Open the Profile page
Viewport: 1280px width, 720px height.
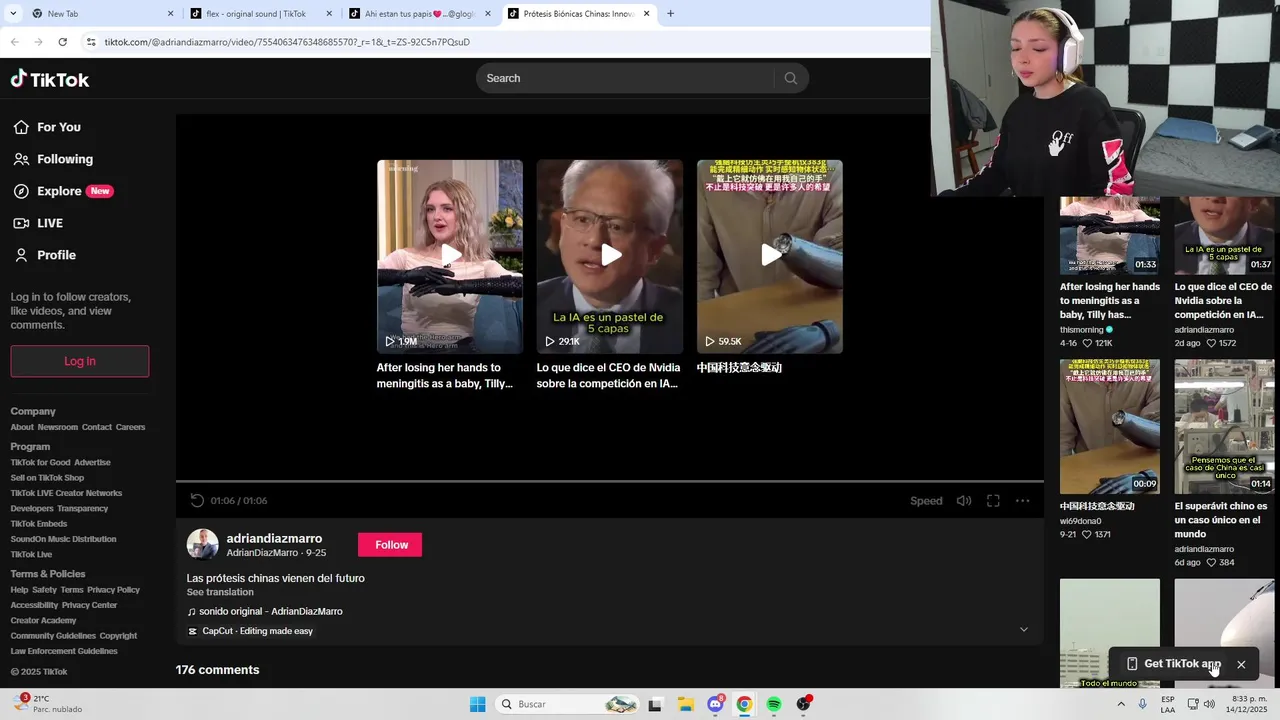point(44,255)
